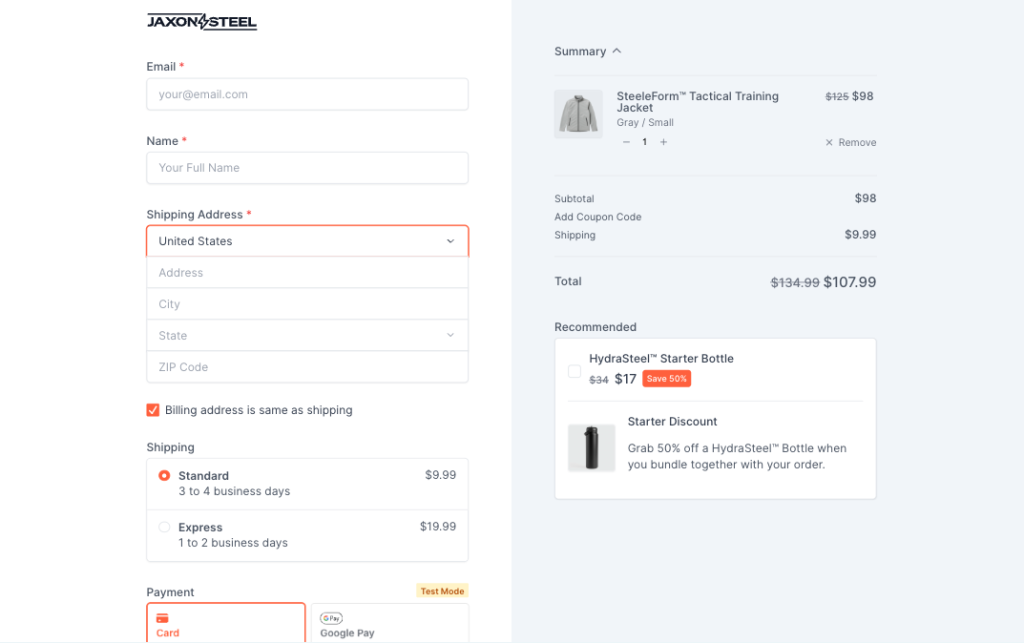Viewport: 1024px width, 643px height.
Task: Click the Gray / Small variant text
Action: coord(645,123)
